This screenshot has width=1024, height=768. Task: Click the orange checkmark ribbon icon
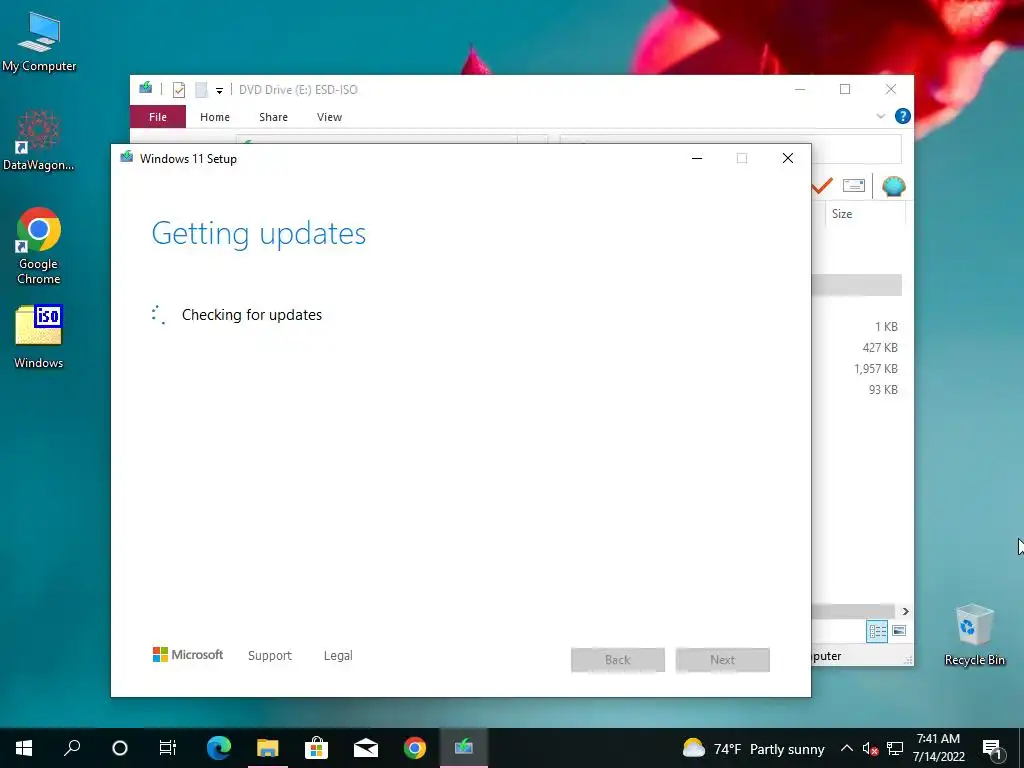click(822, 186)
